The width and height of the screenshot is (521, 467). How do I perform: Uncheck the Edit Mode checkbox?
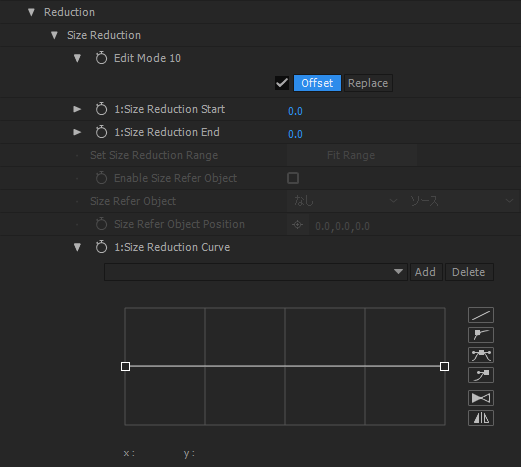coord(282,83)
